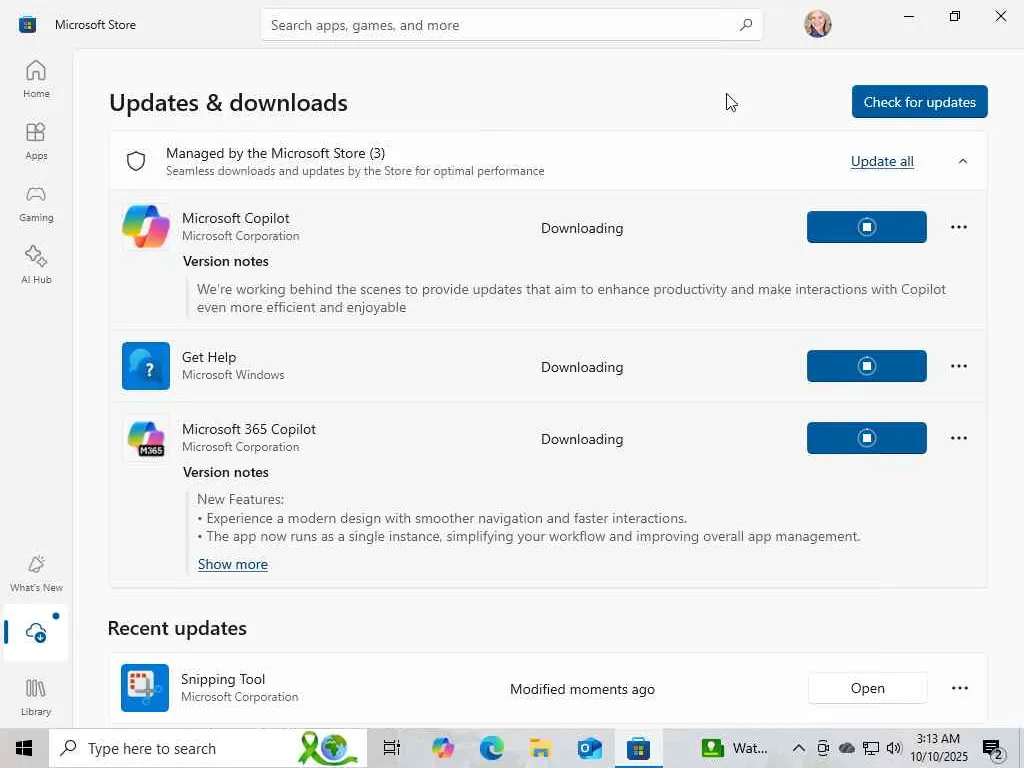Open File Explorer from the taskbar
Image resolution: width=1024 pixels, height=768 pixels.
[x=541, y=748]
